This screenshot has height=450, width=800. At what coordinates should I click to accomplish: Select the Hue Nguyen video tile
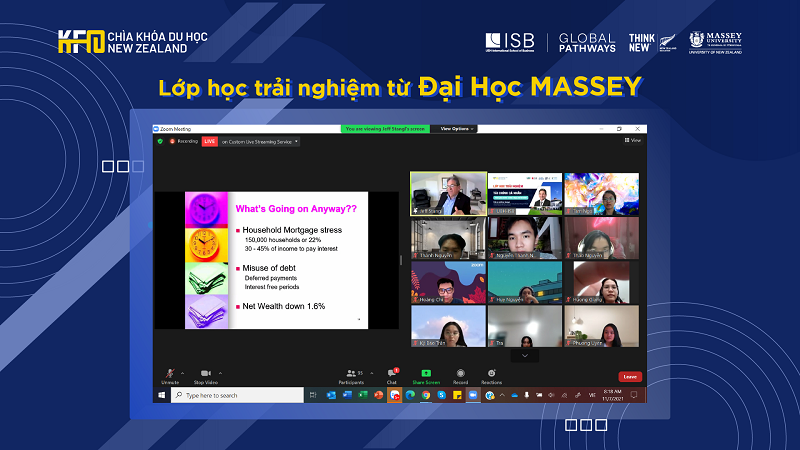click(x=525, y=282)
